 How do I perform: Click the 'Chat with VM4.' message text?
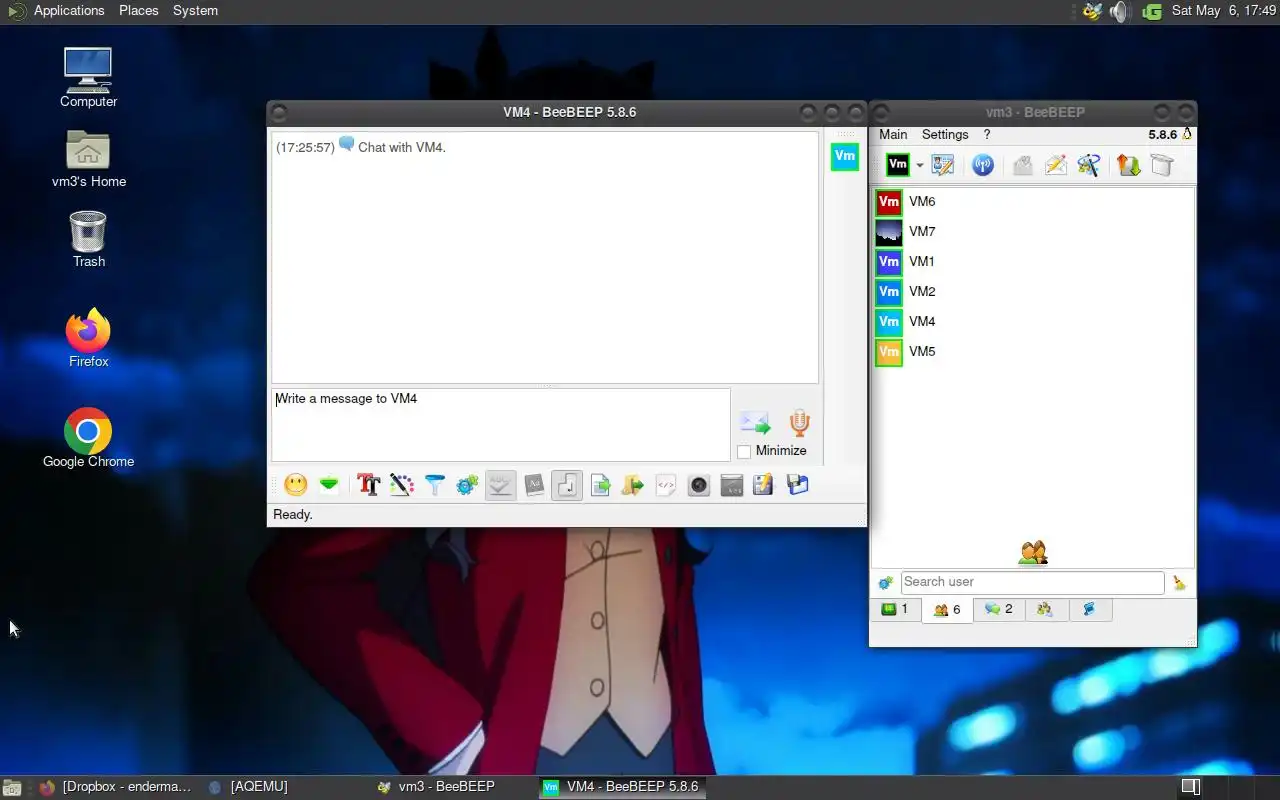(x=402, y=147)
